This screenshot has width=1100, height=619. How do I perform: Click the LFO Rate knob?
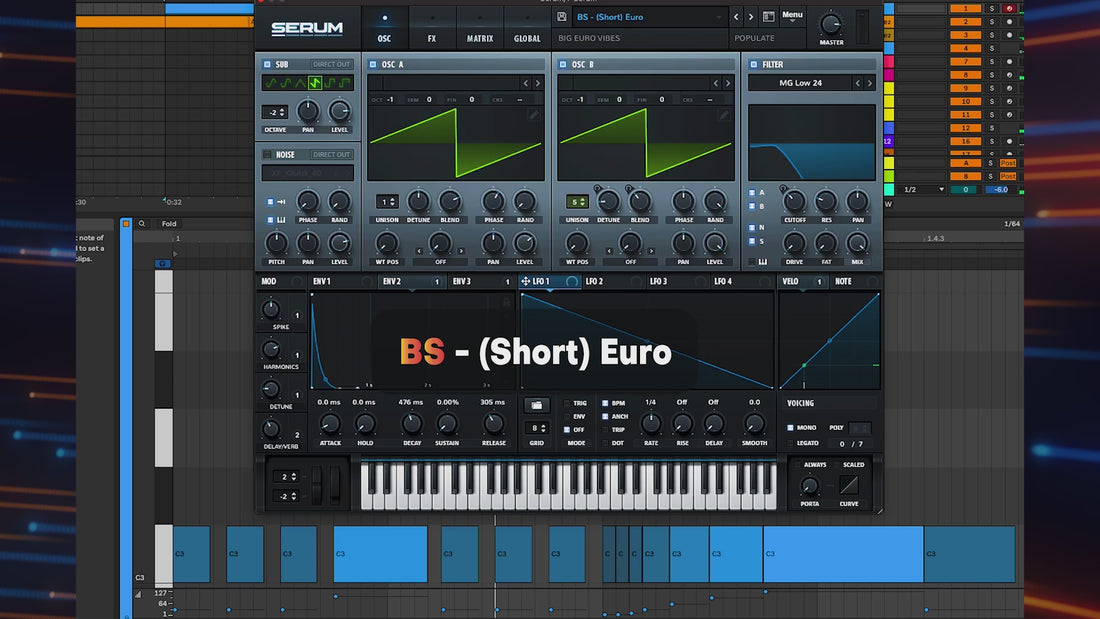click(x=651, y=424)
